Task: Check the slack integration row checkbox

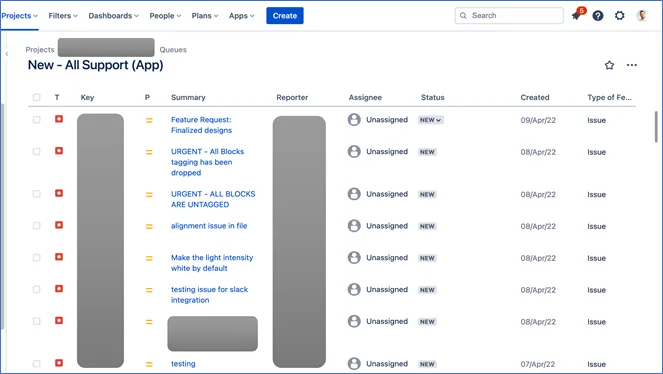Action: click(x=37, y=289)
